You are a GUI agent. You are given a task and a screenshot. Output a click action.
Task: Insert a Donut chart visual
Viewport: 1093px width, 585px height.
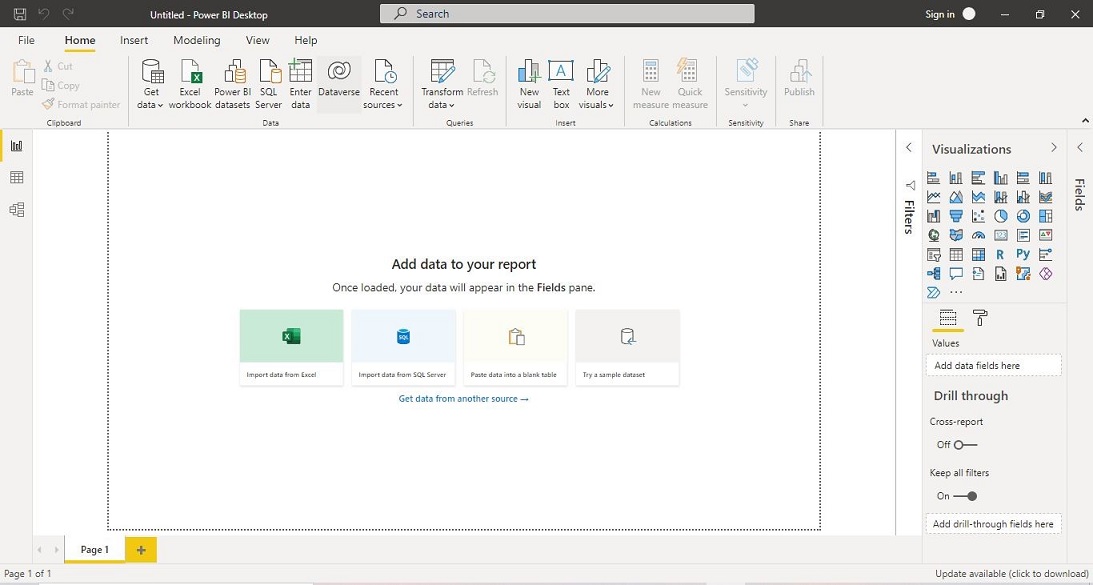1023,216
